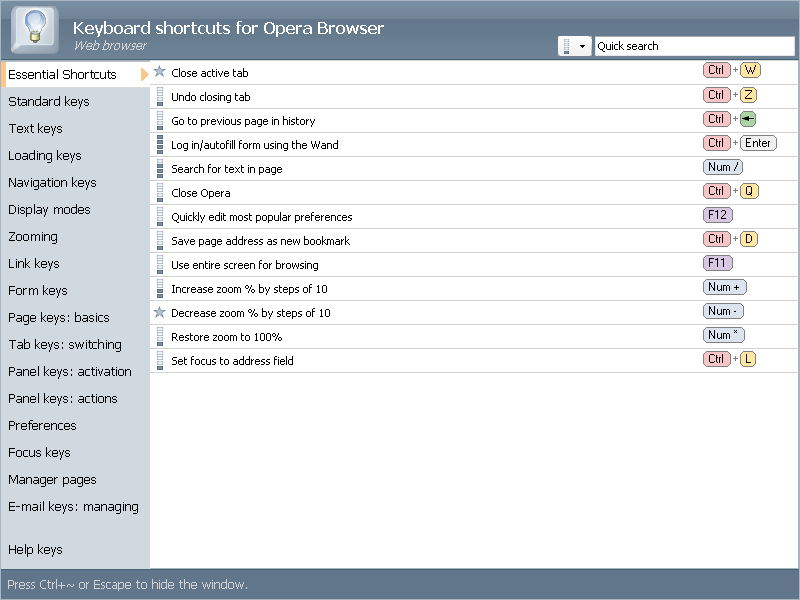Click the Num * key badge

tap(724, 335)
